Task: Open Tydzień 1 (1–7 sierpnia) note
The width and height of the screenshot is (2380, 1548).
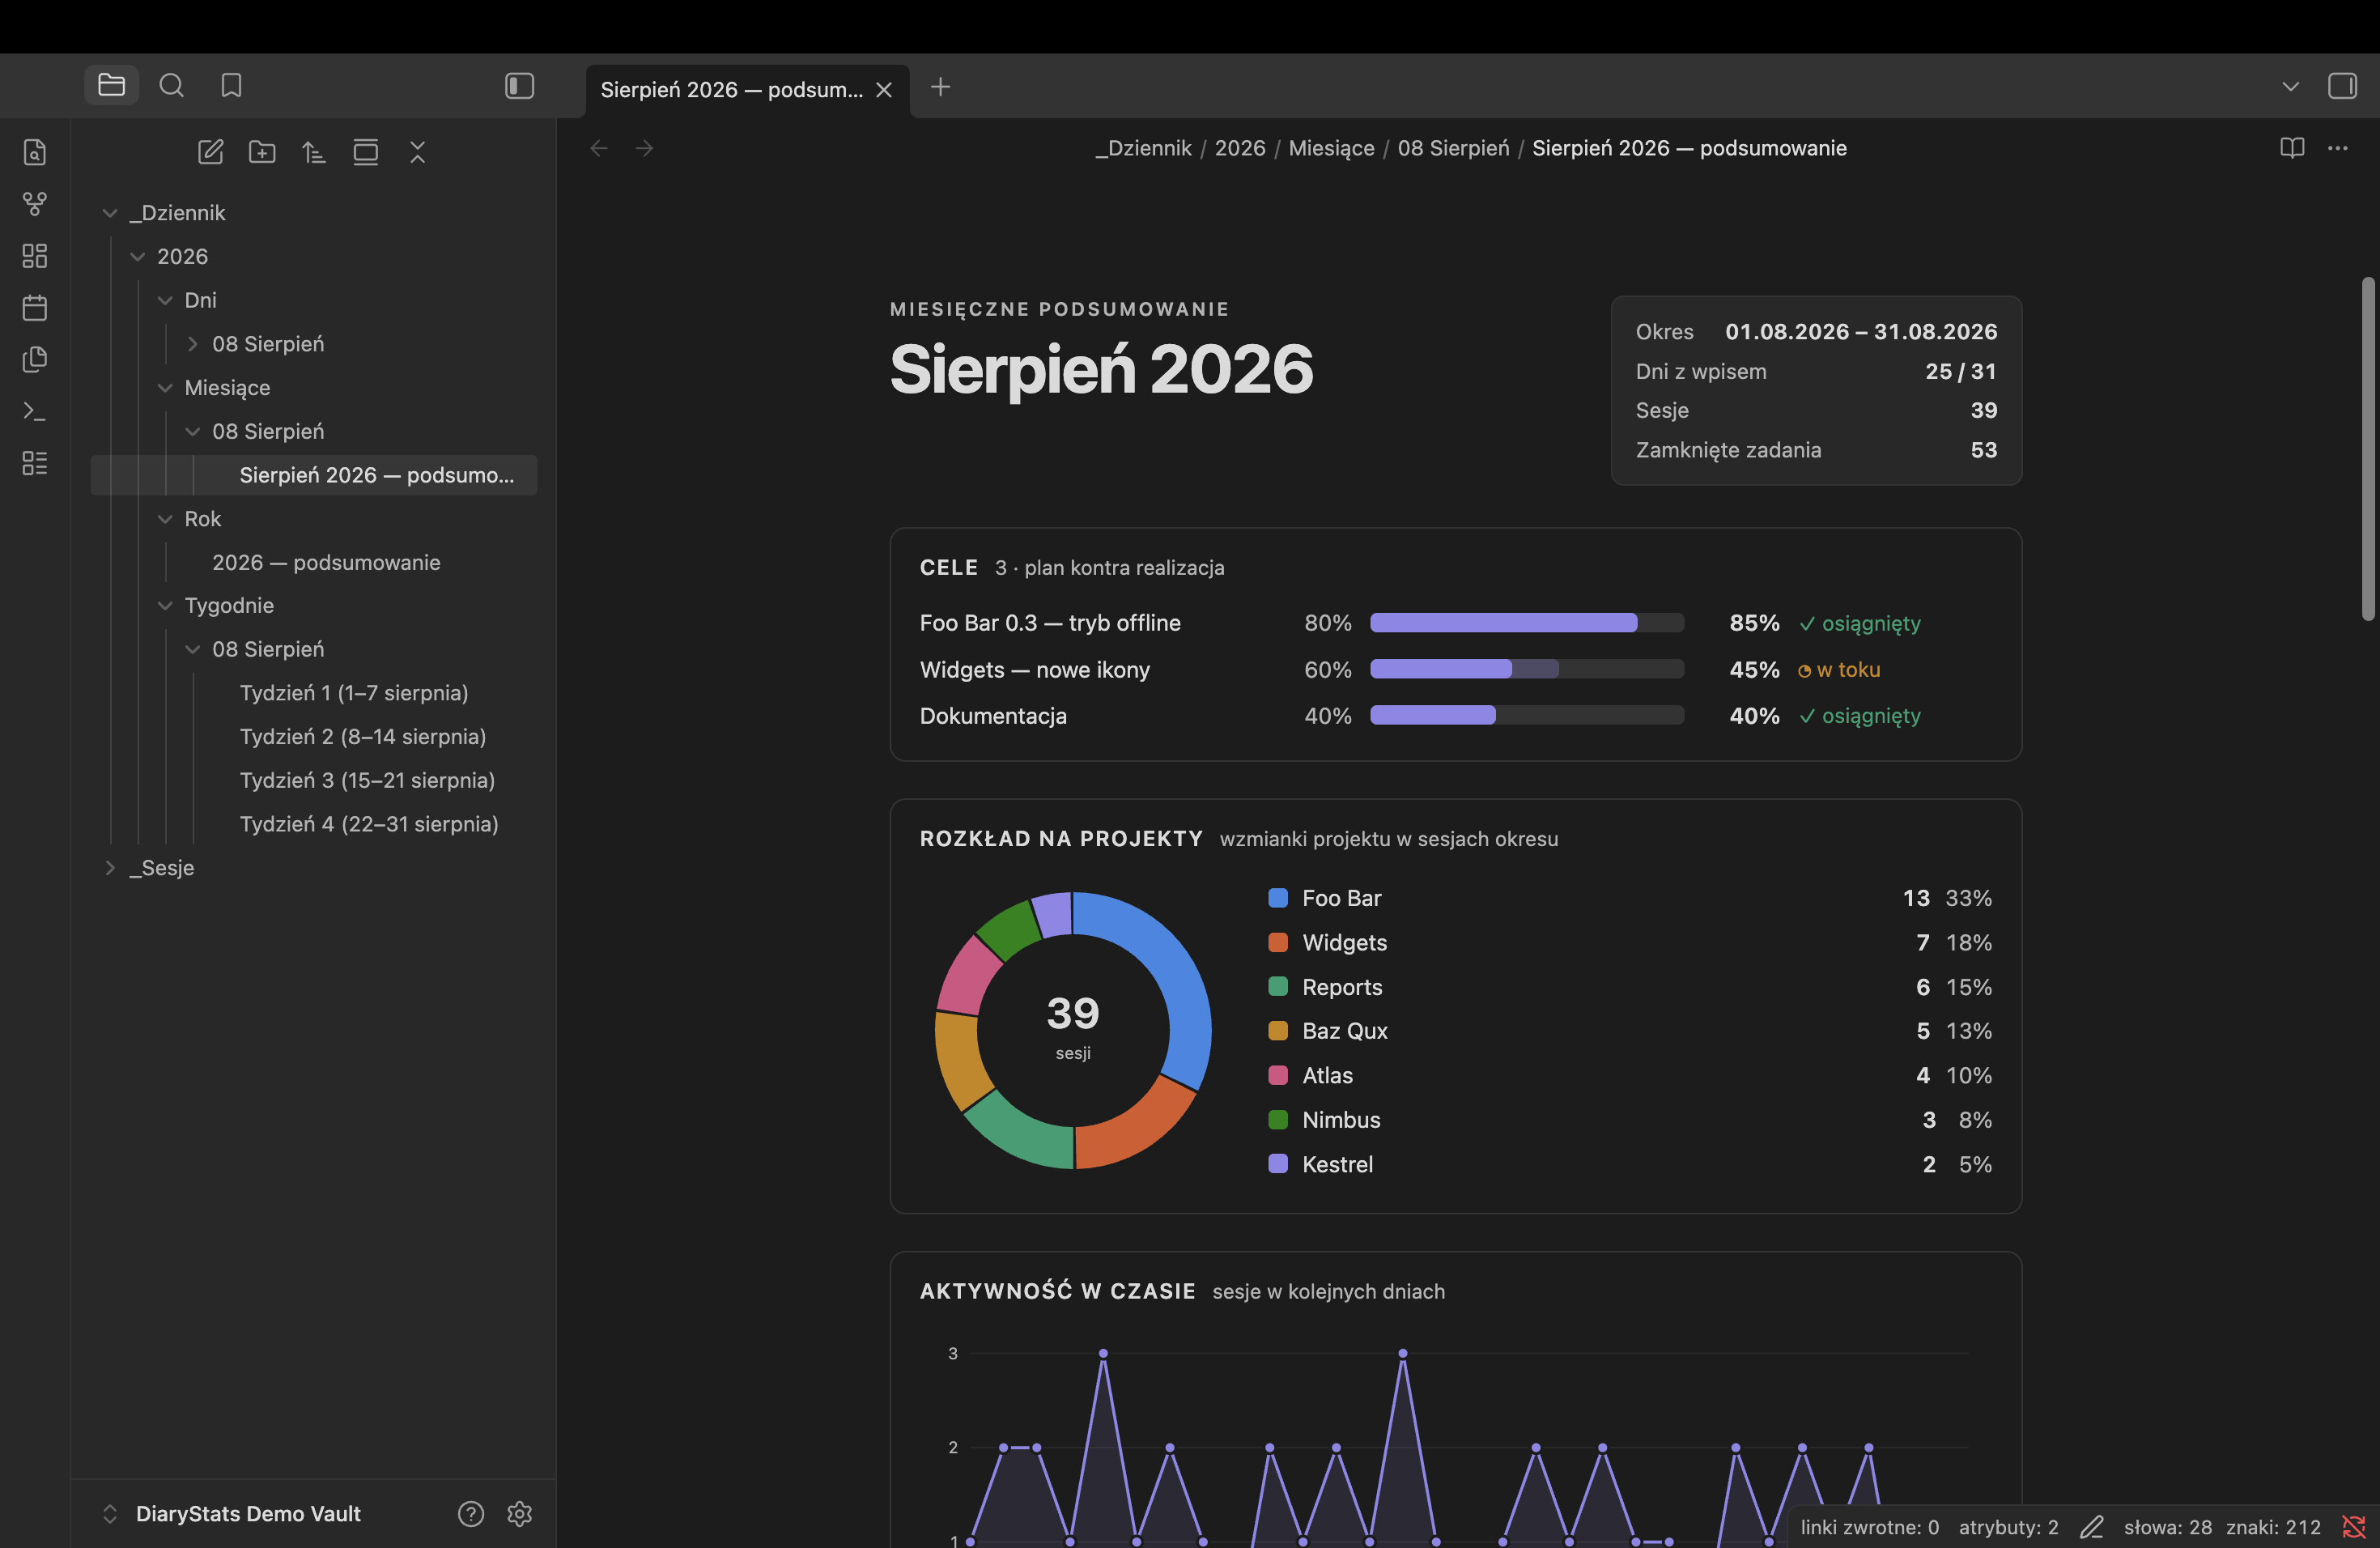Action: [x=354, y=693]
